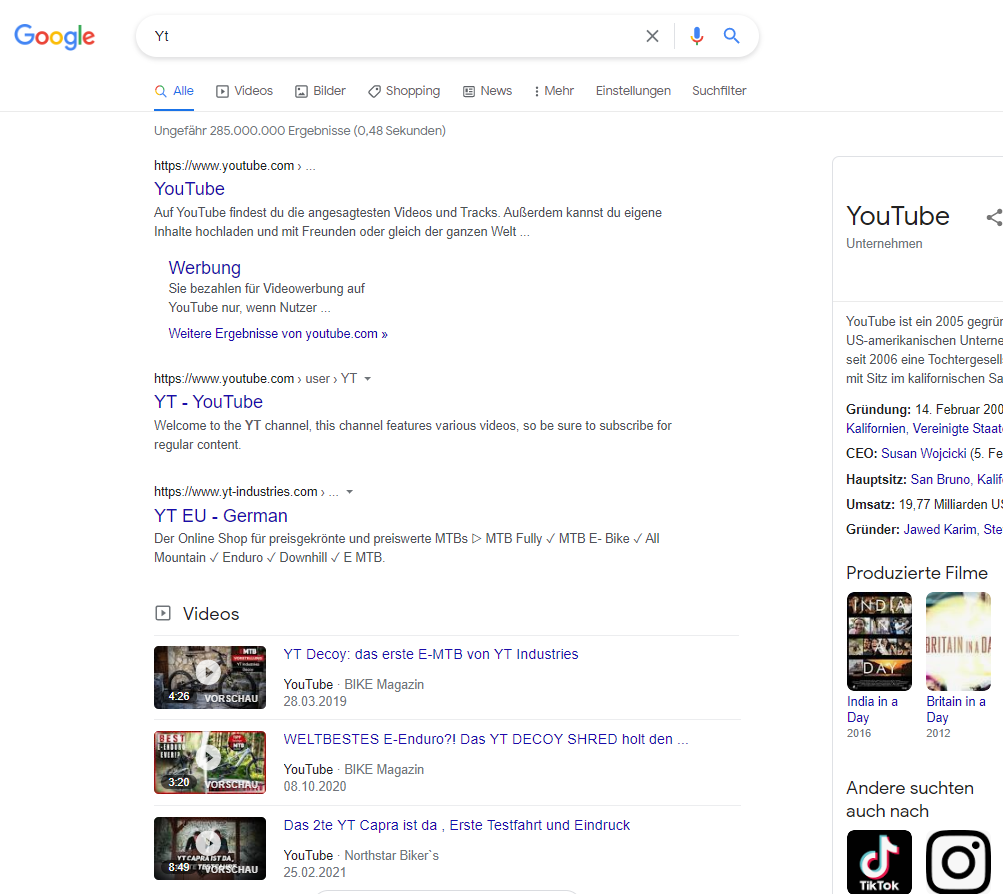Open TikTok from Andere suchten auch nach

coord(879,861)
